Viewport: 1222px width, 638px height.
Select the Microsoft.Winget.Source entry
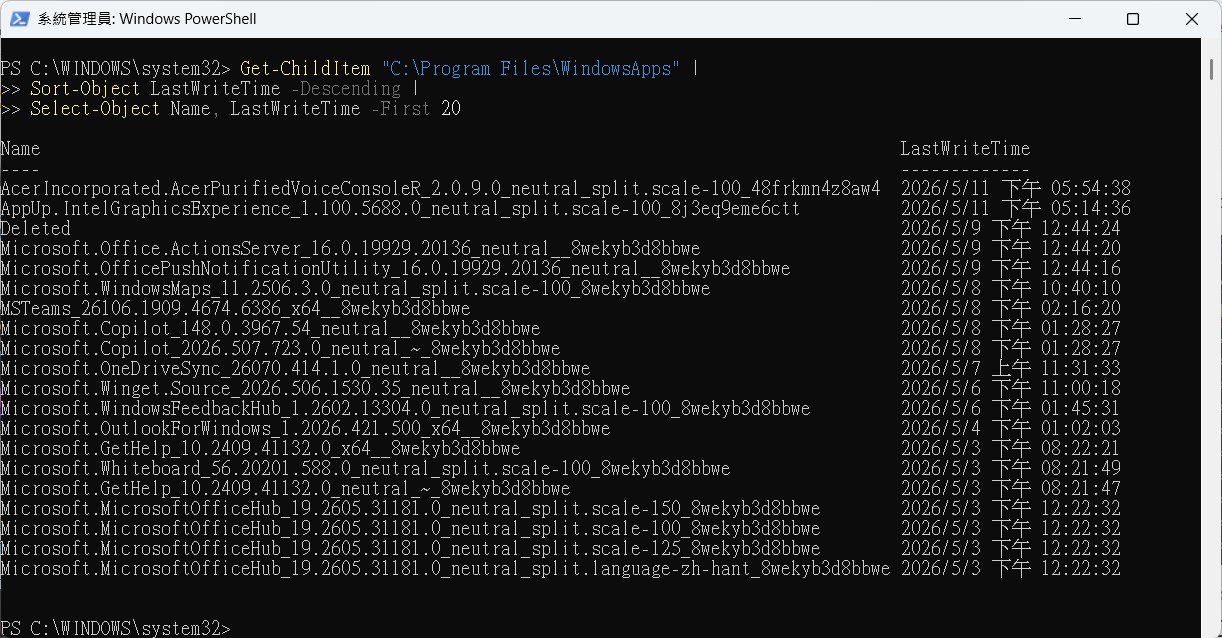click(315, 388)
